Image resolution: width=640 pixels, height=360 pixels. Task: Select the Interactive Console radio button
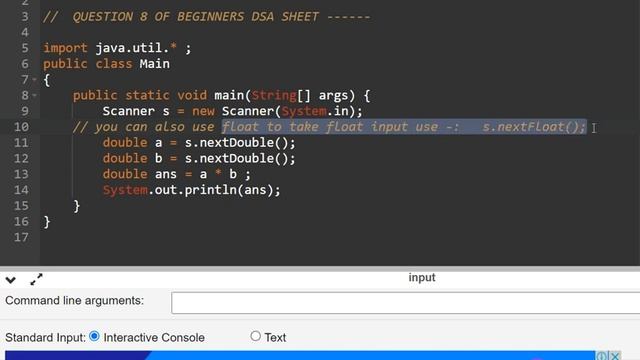[94, 336]
